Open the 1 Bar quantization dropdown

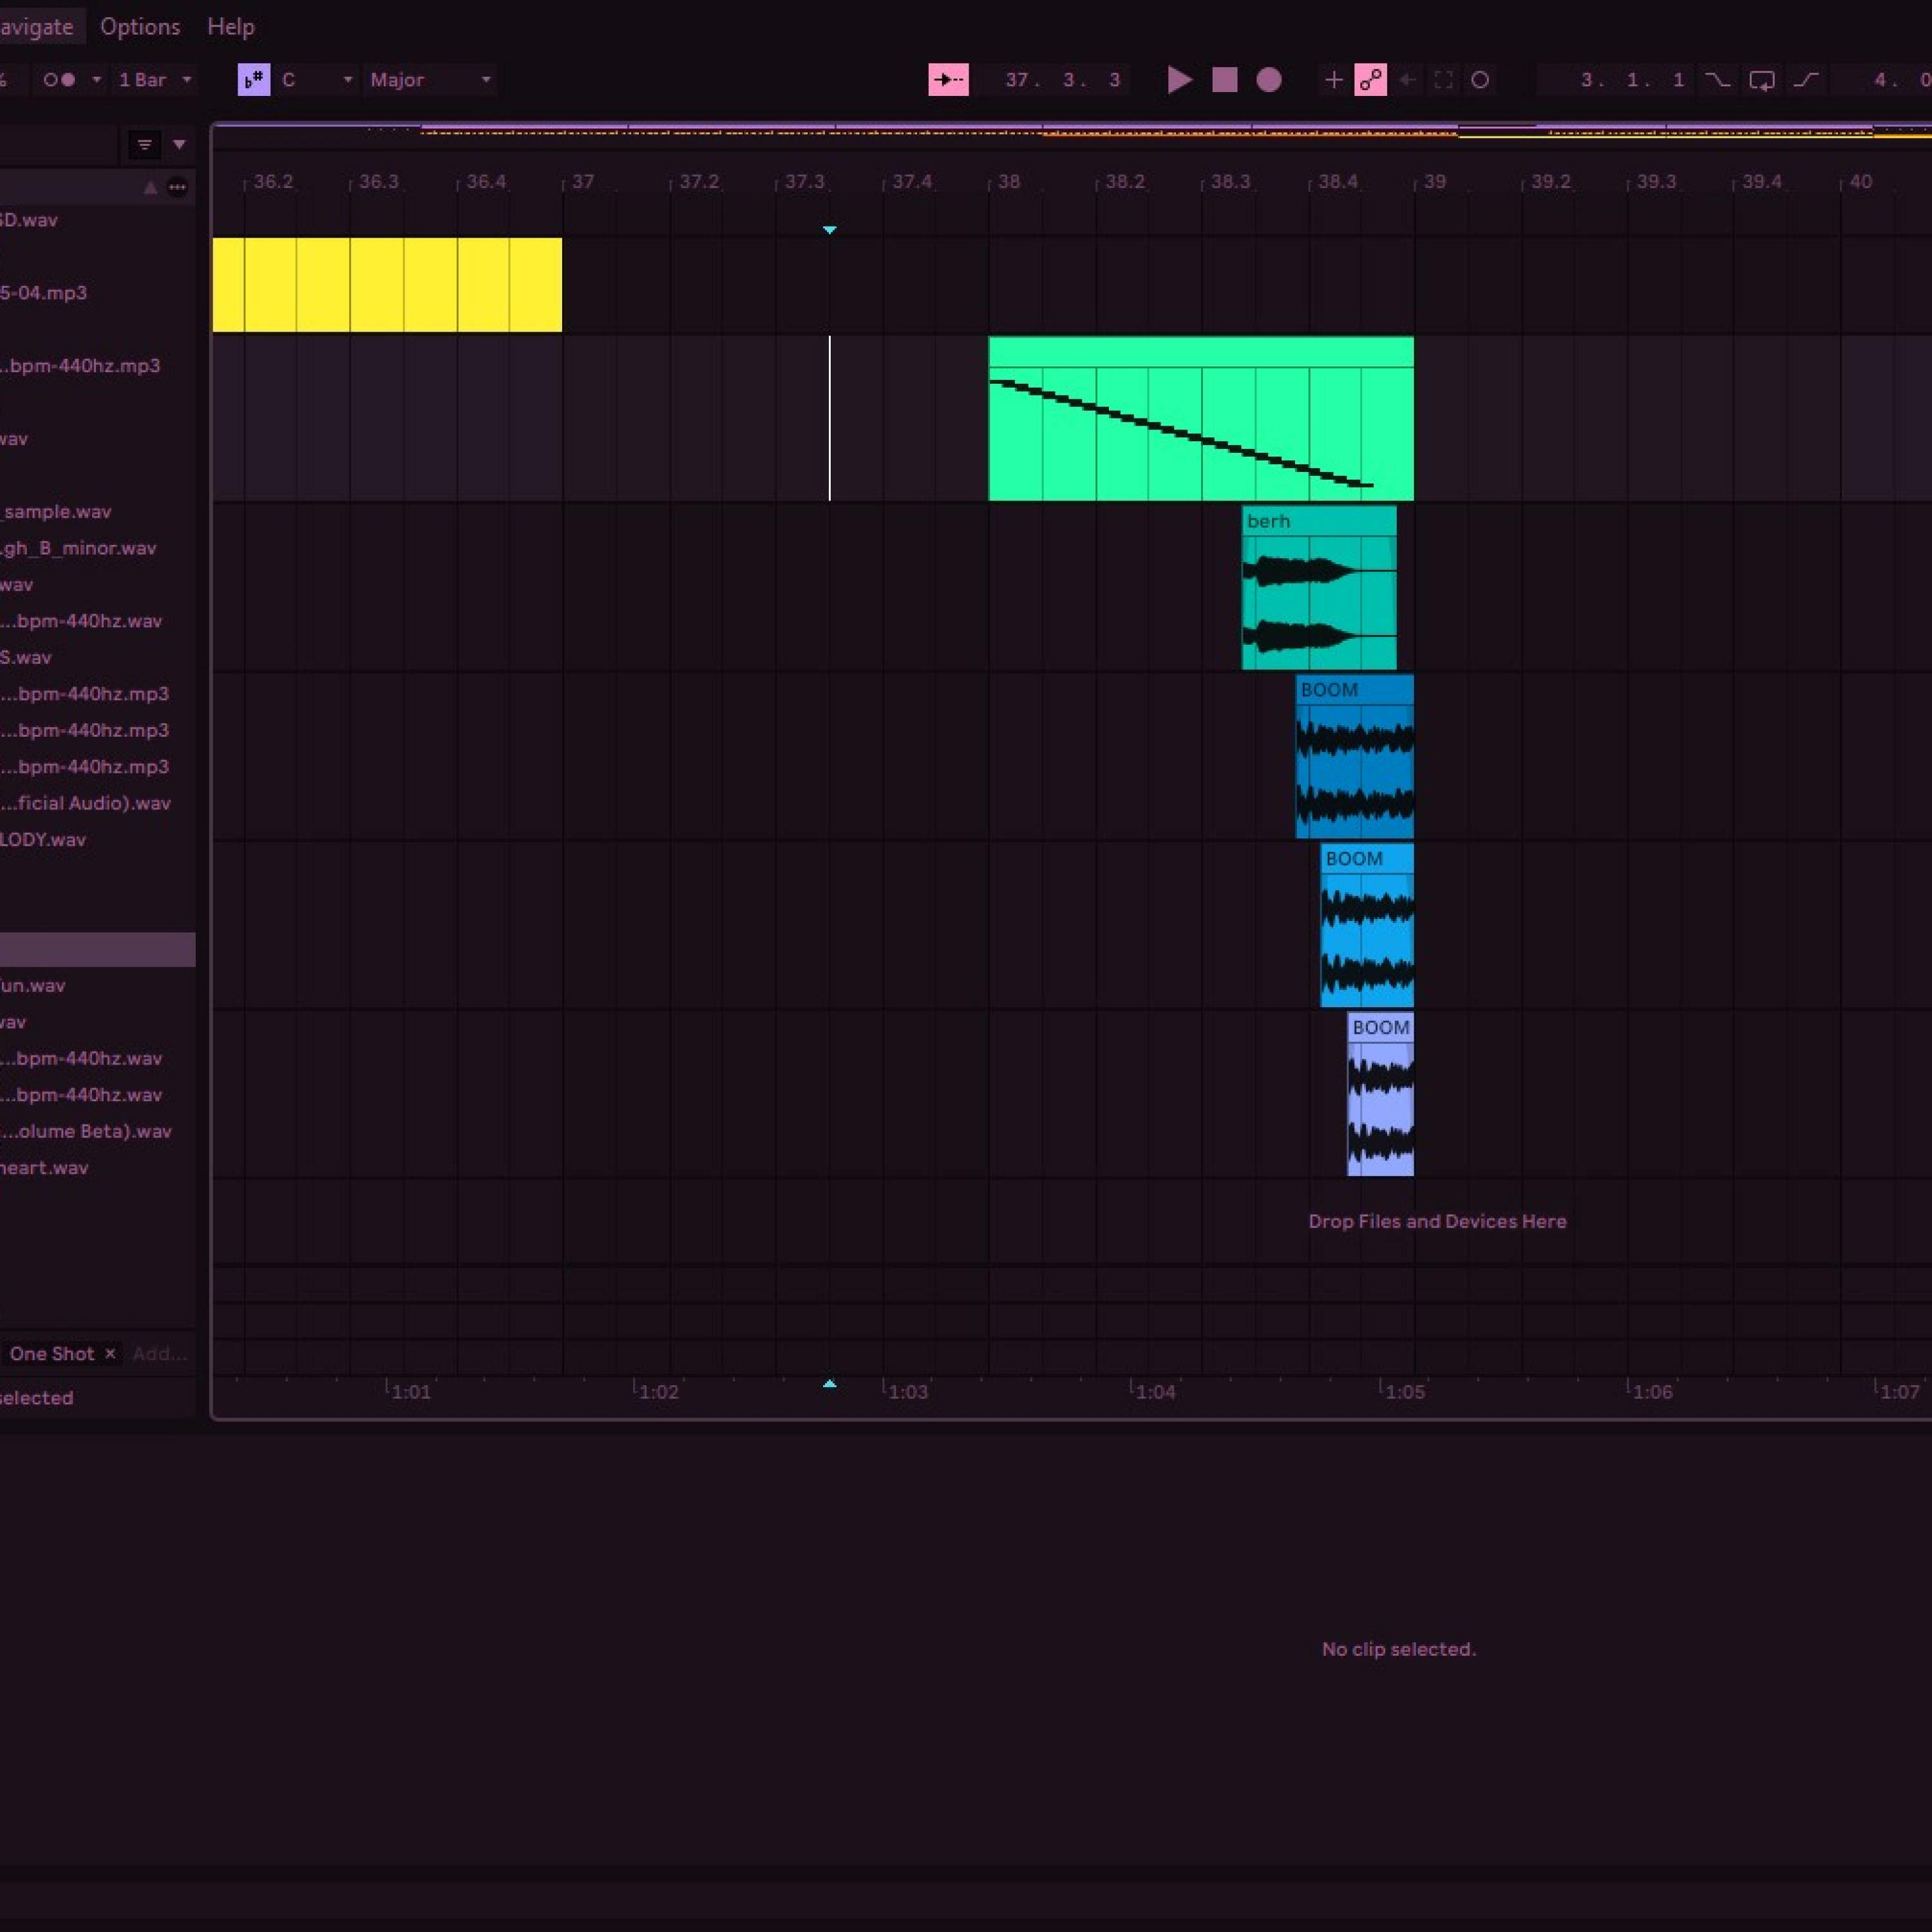pyautogui.click(x=155, y=80)
